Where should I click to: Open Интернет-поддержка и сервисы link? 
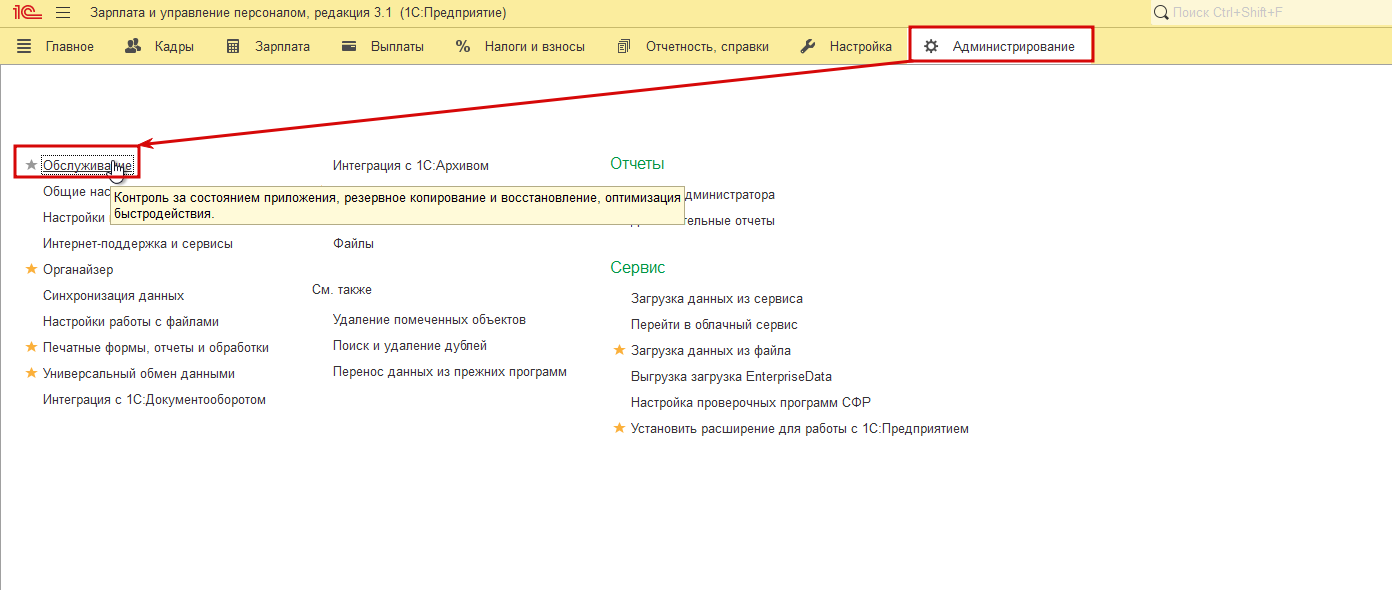[138, 244]
